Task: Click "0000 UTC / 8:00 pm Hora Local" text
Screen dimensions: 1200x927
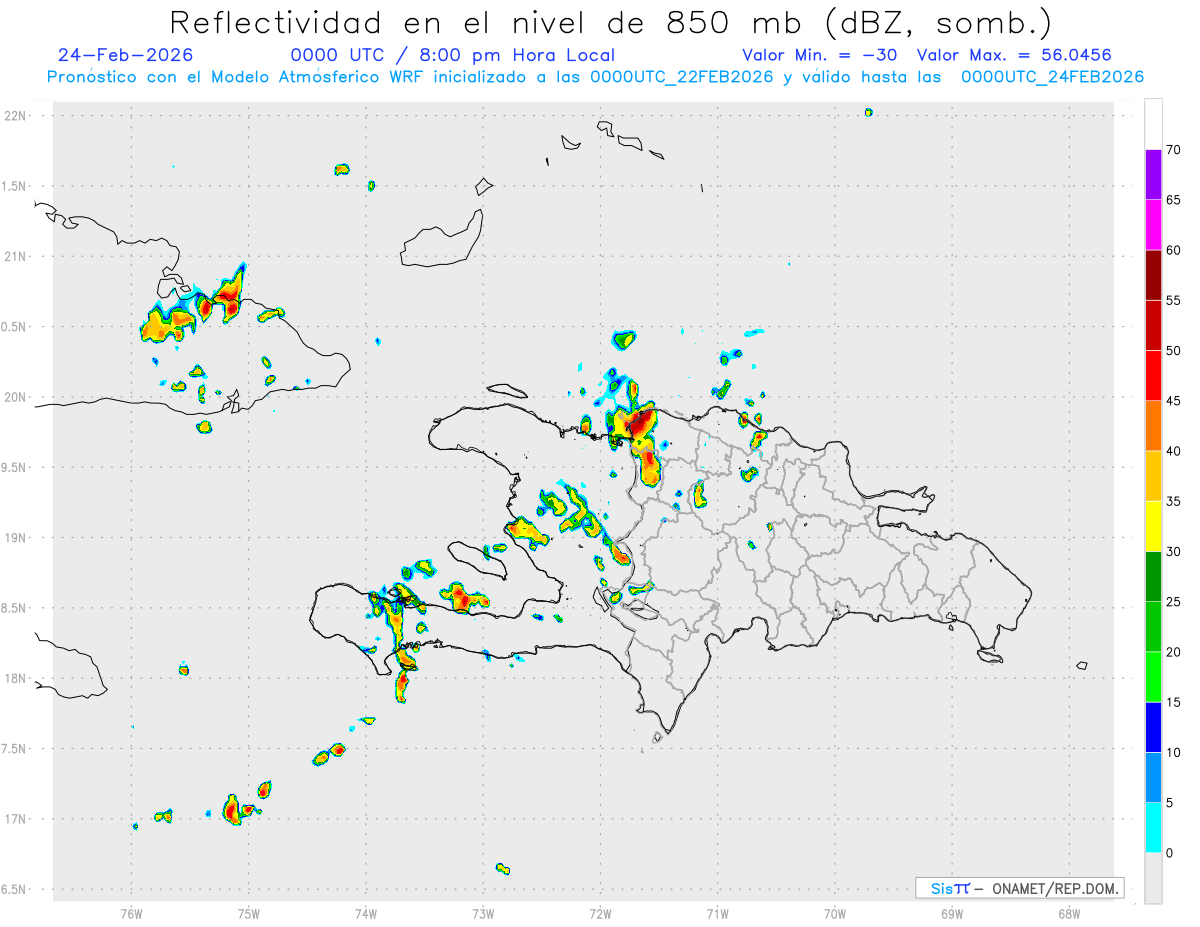Action: pos(453,55)
